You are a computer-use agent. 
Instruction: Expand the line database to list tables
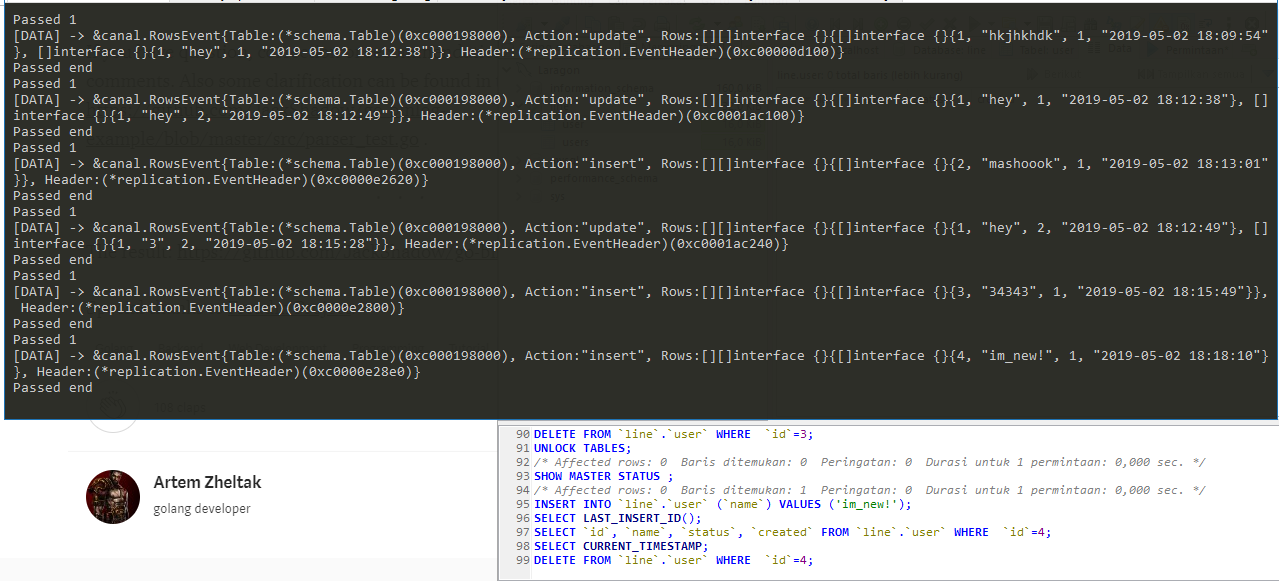517,106
